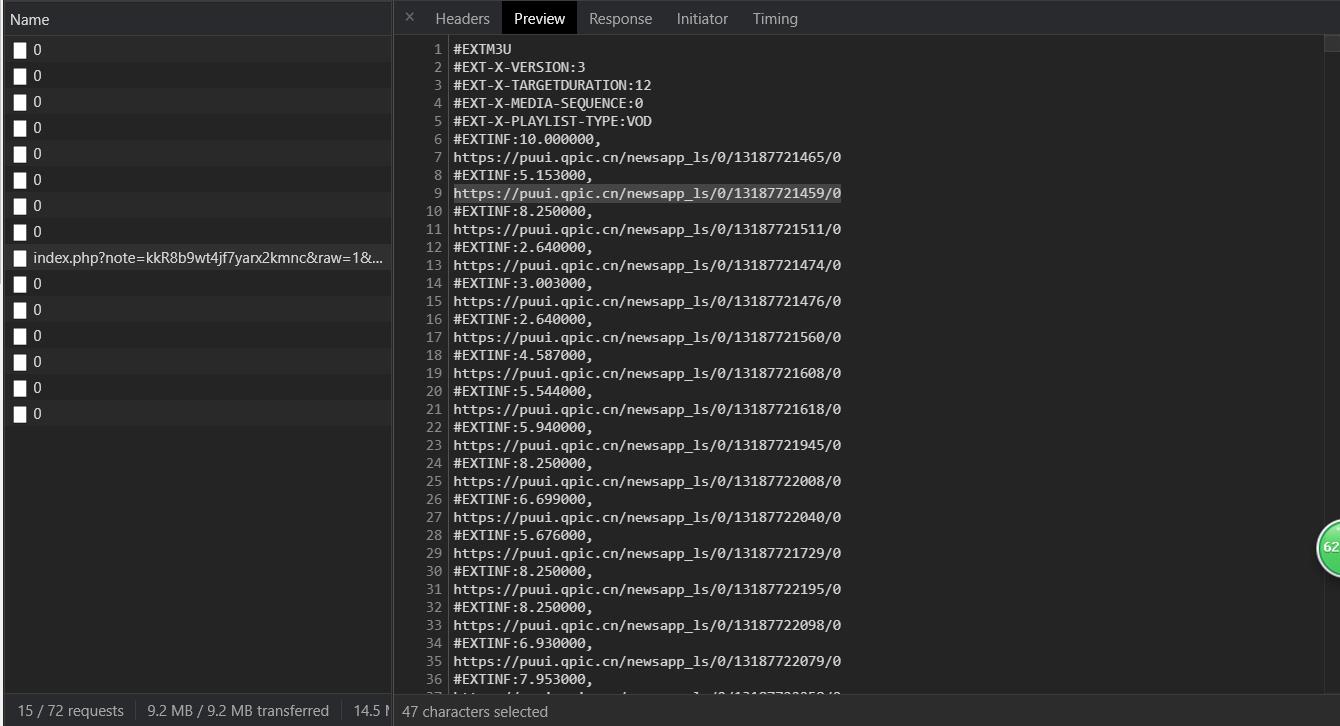Click the URL ending 13187721618/0
1340x726 pixels.
coord(647,409)
